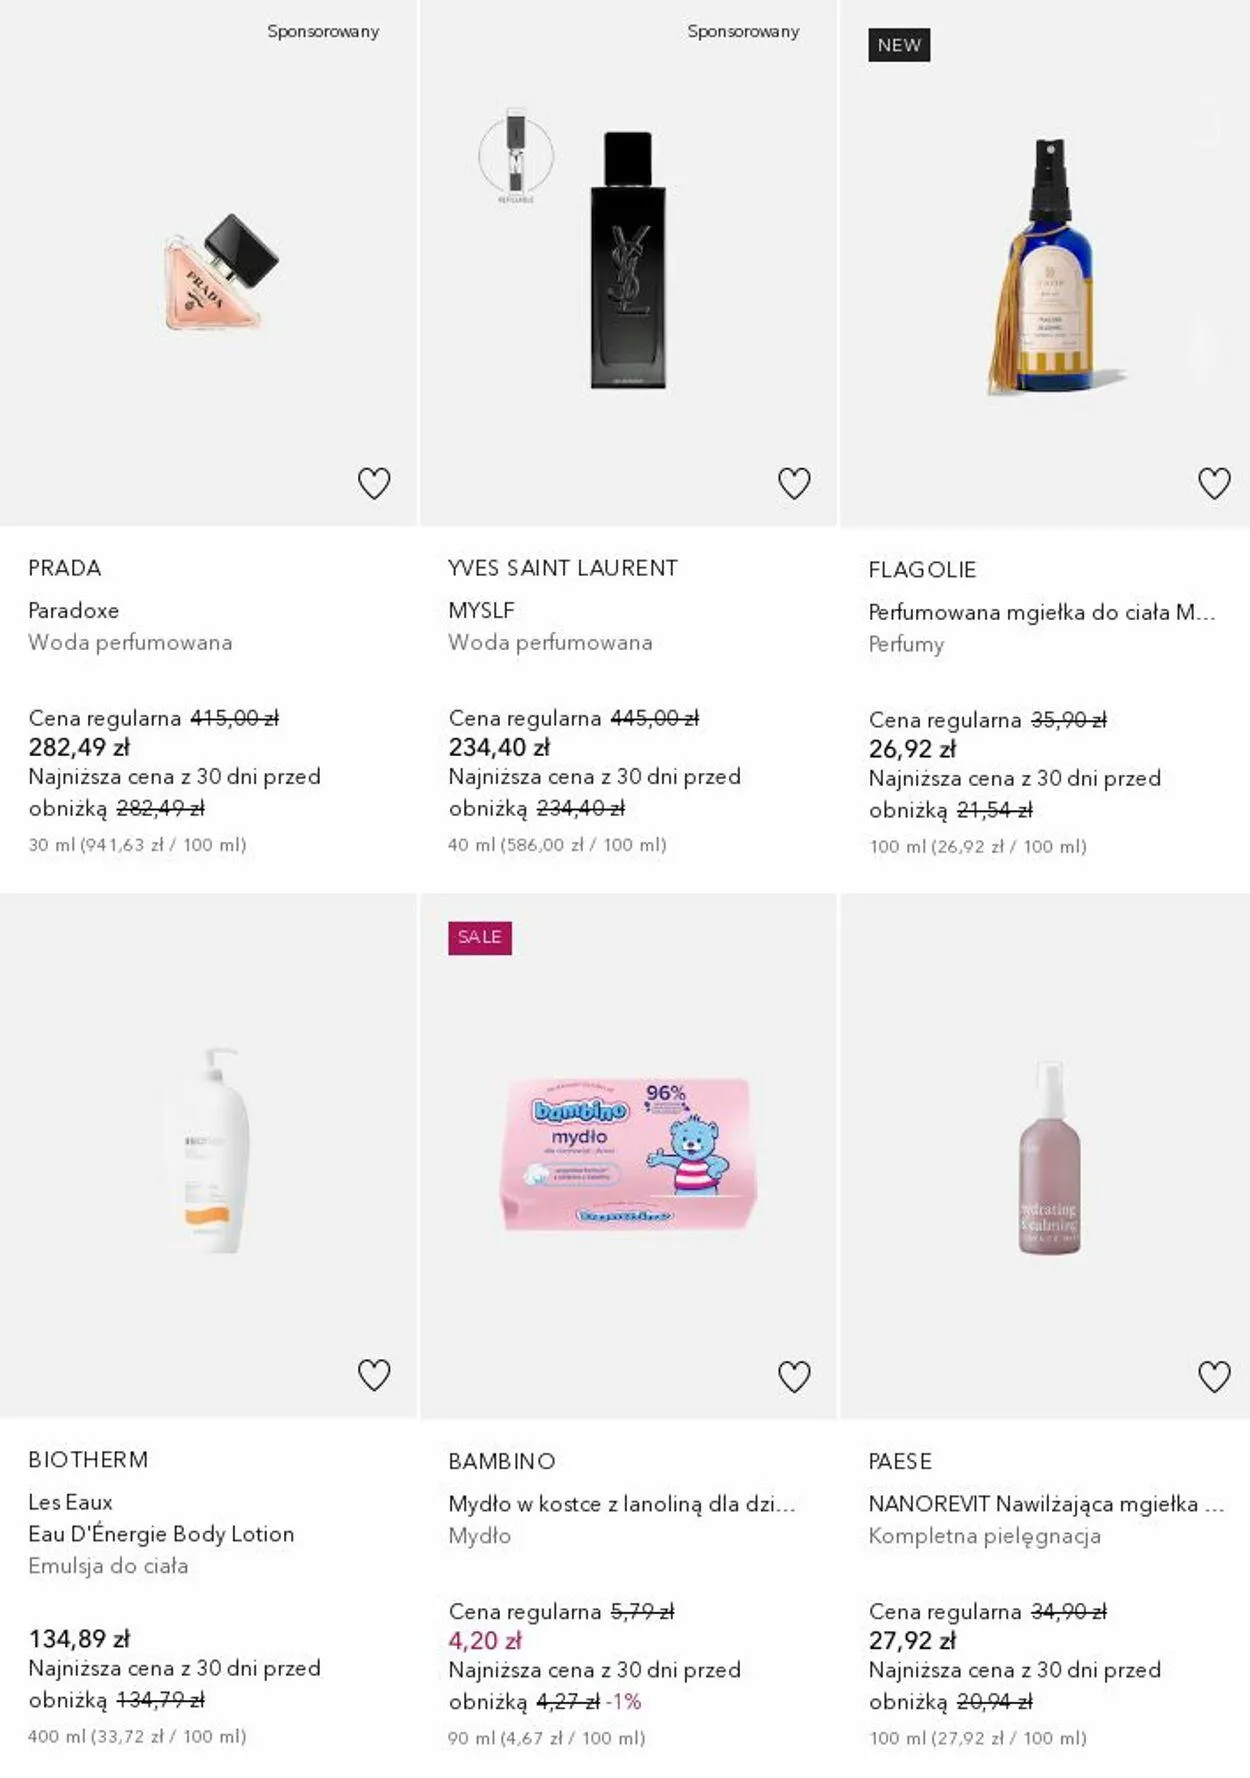Save Biotherm body lotion to wishlist

click(x=374, y=1376)
